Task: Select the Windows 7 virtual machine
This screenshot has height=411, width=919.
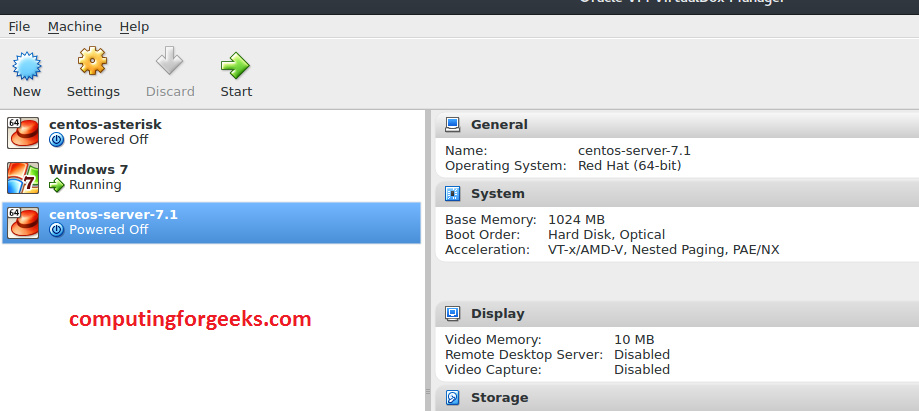Action: (x=211, y=178)
